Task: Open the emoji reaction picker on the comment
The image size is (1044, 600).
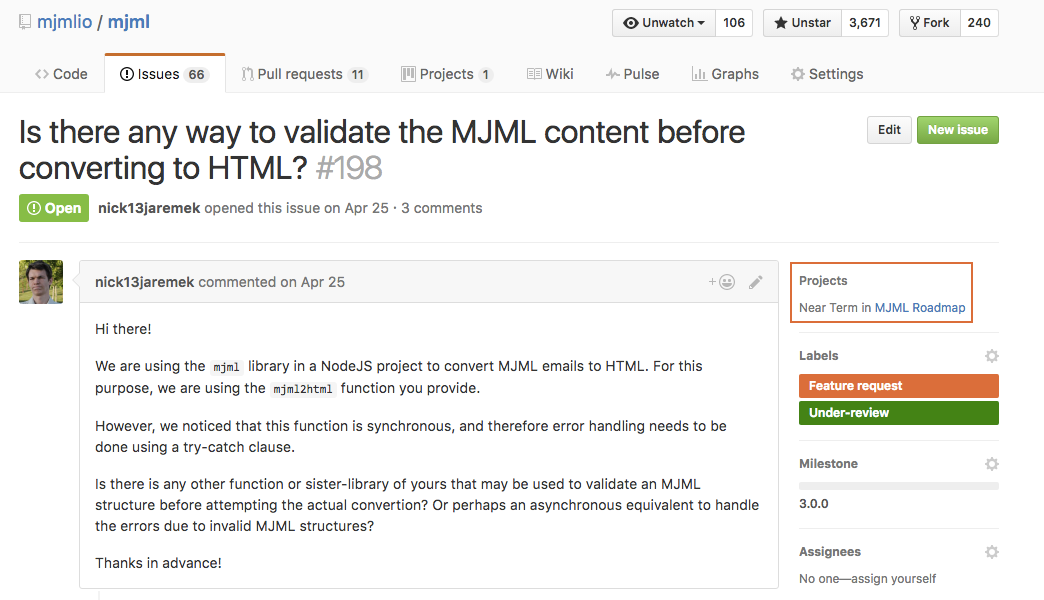Action: pyautogui.click(x=726, y=281)
